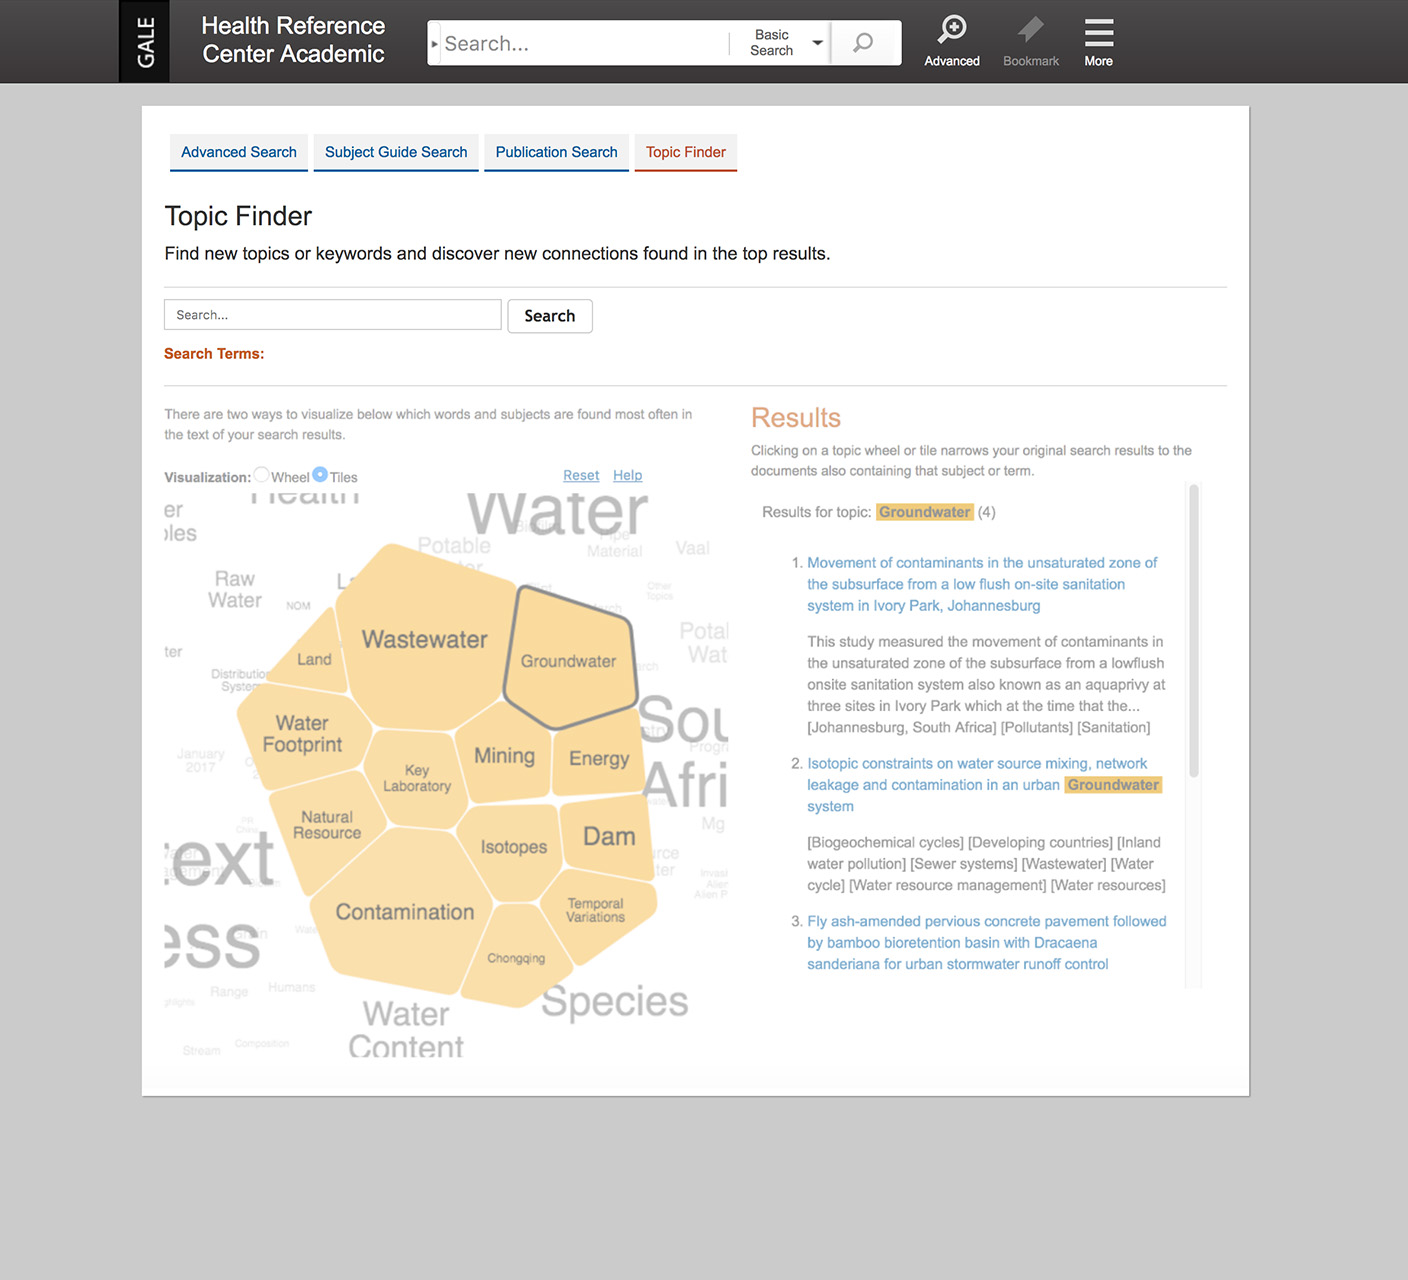Screen dimensions: 1408x1280
Task: Click the faded 'Raw Water' background topic
Action: click(235, 589)
